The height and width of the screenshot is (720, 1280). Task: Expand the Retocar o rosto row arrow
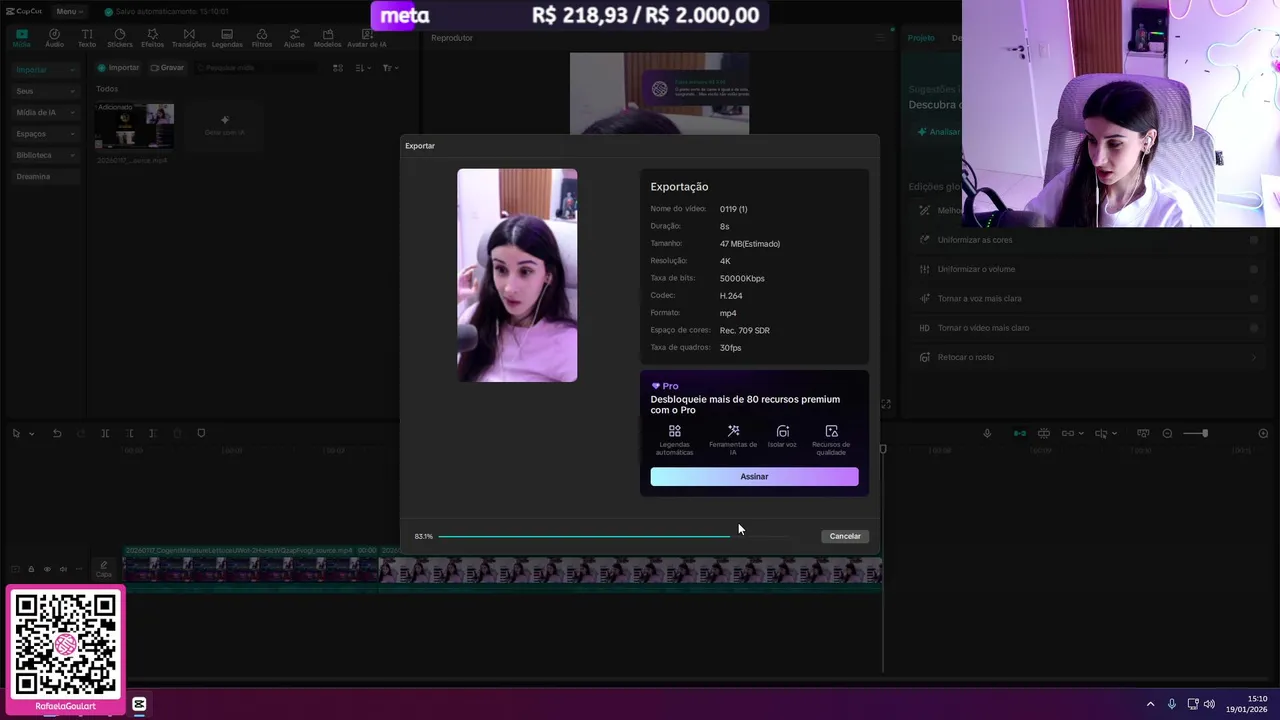1254,357
